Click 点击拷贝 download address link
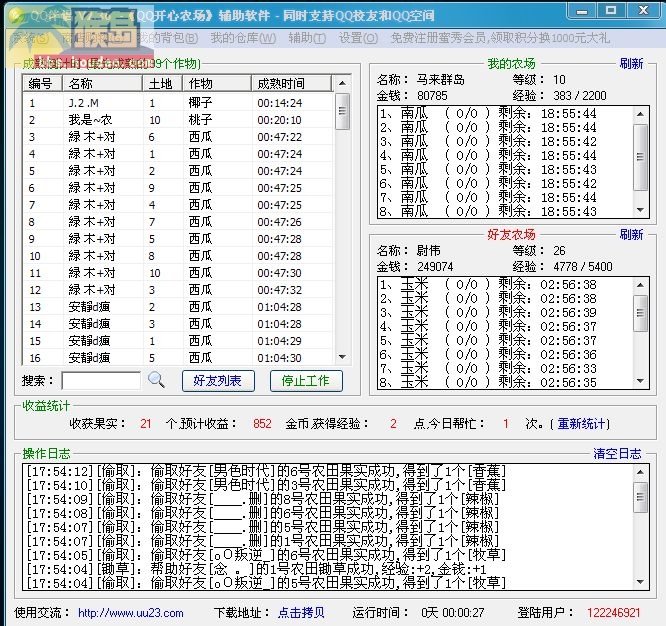Viewport: 666px width, 626px height. (x=301, y=612)
